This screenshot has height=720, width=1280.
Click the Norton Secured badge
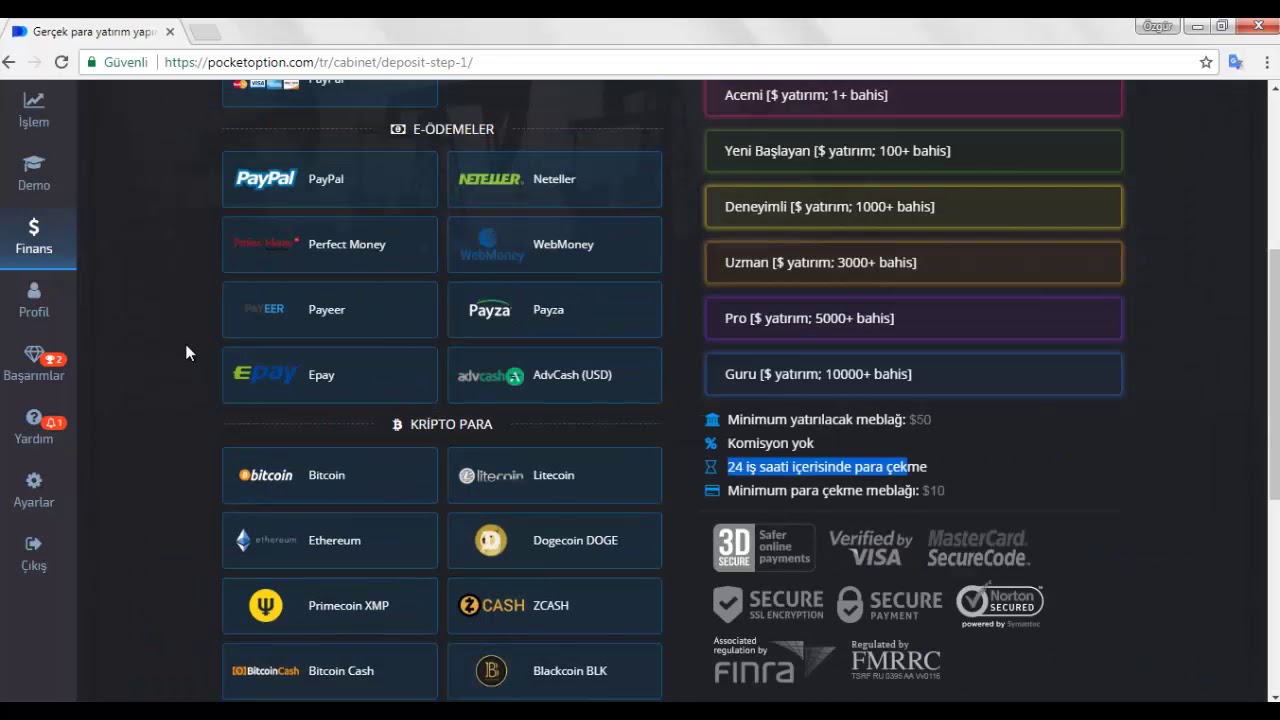[x=999, y=606]
